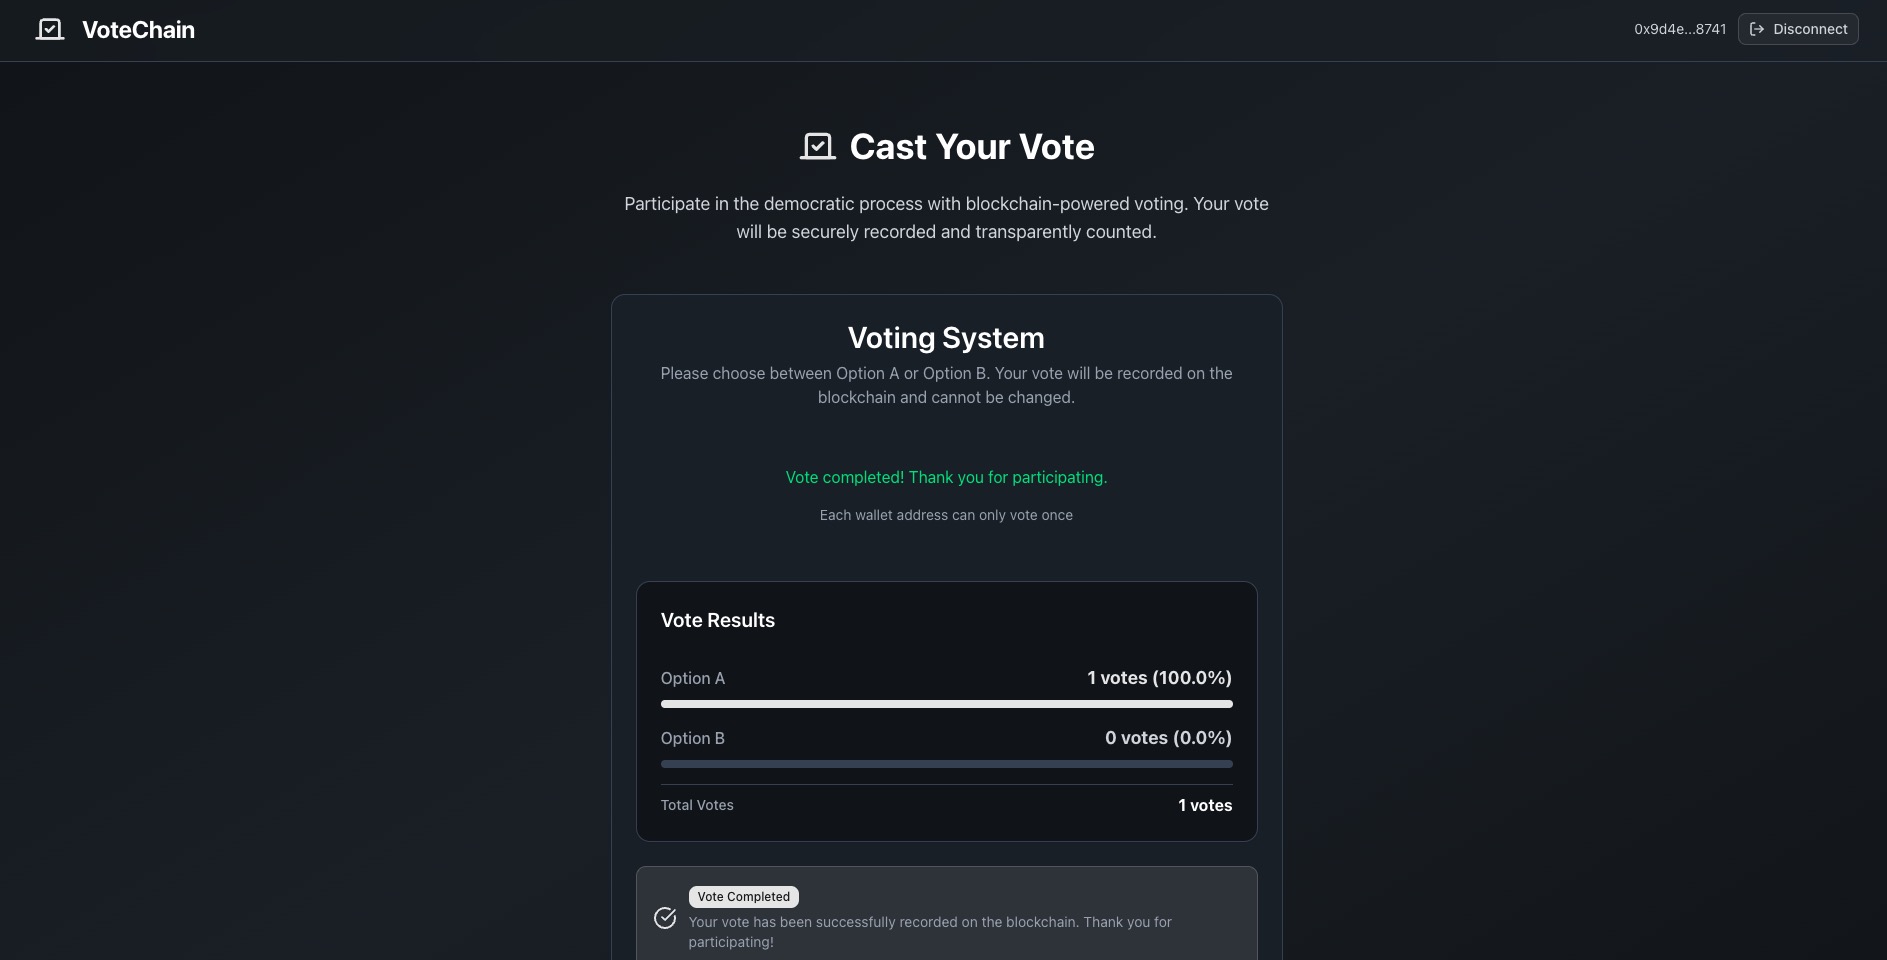The height and width of the screenshot is (960, 1887).
Task: Click the wallet can only vote once note
Action: (x=946, y=515)
